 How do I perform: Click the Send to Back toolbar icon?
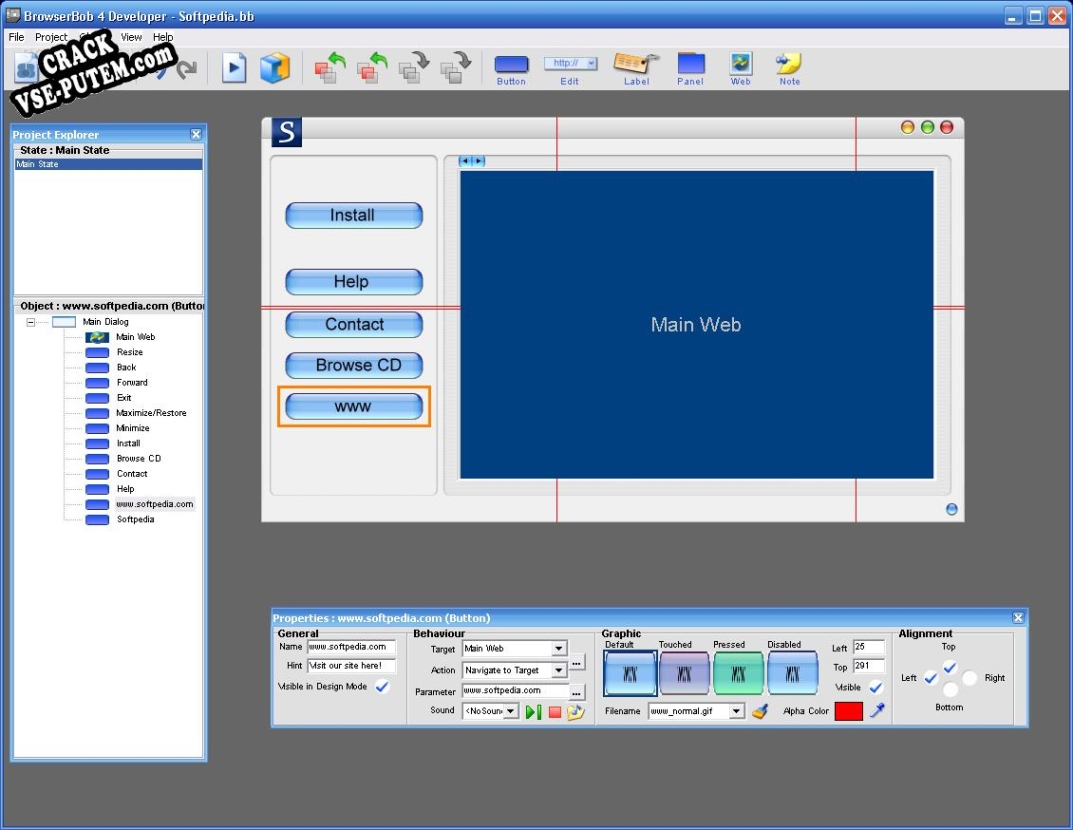pyautogui.click(x=456, y=68)
